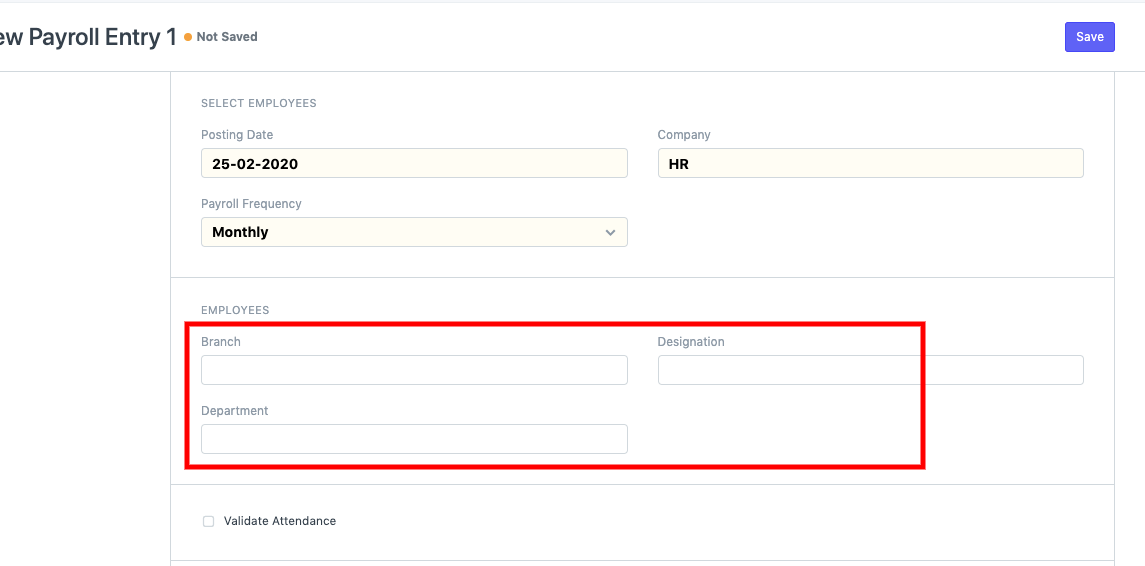Click the SELECT EMPLOYEES section heading
Screen dimensions: 1145x566
258,103
